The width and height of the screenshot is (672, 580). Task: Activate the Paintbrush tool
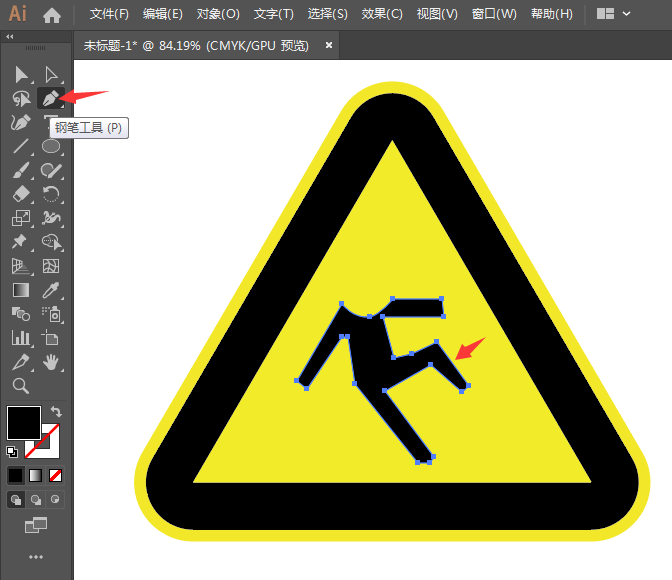(20, 170)
